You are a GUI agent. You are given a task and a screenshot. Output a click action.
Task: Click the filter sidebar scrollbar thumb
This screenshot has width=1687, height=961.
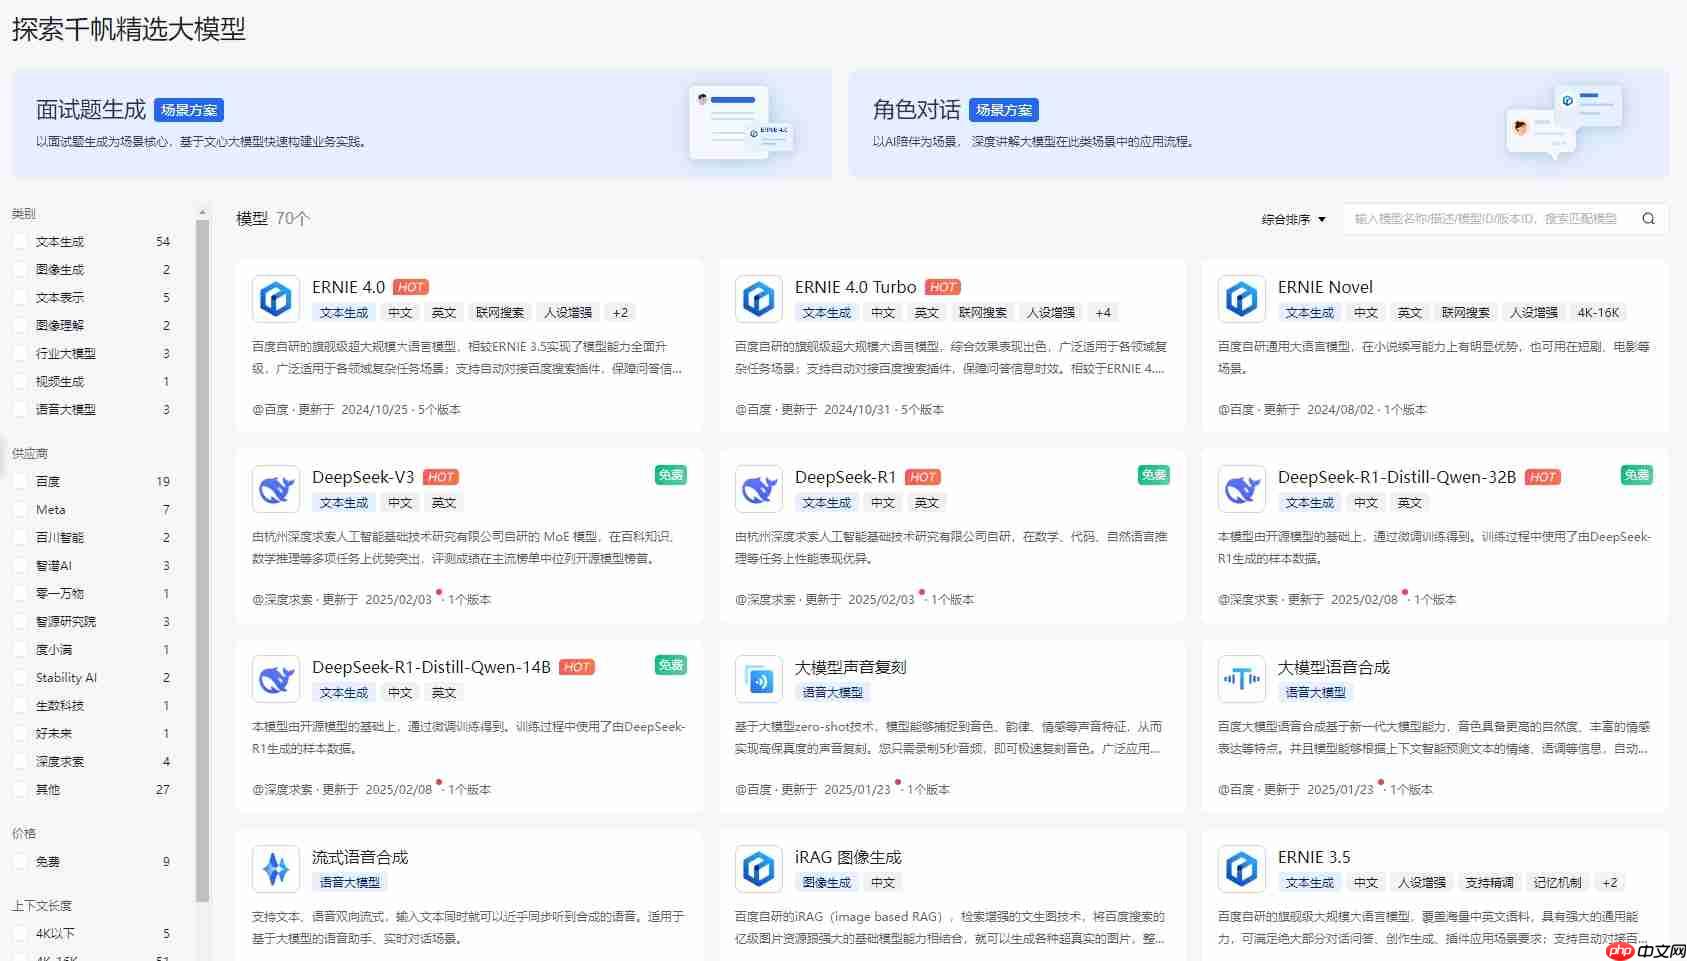tap(203, 560)
